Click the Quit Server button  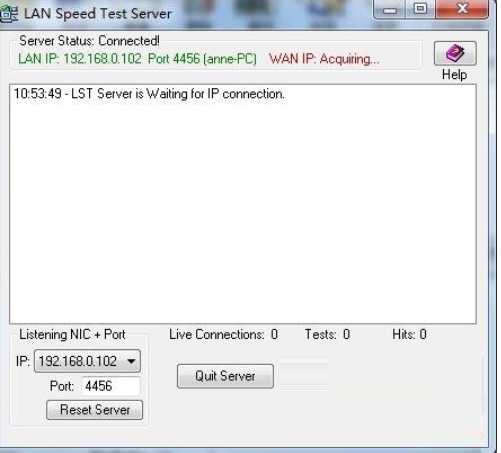(225, 376)
